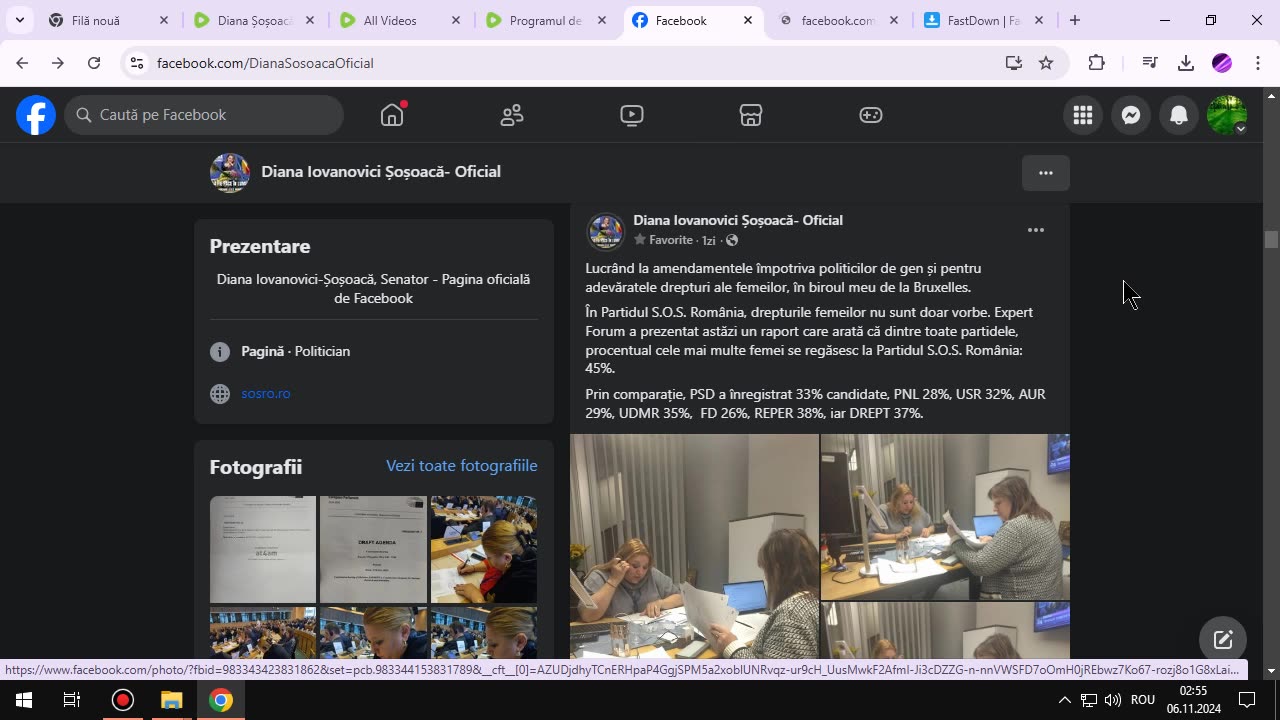1280x720 pixels.
Task: Close the active Facebook tab
Action: pos(748,20)
